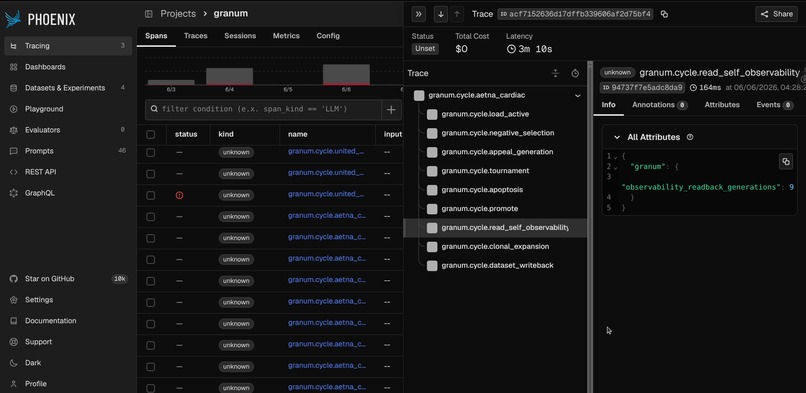This screenshot has height=393, width=806.
Task: Go to next trace with down arrow
Action: (x=441, y=14)
